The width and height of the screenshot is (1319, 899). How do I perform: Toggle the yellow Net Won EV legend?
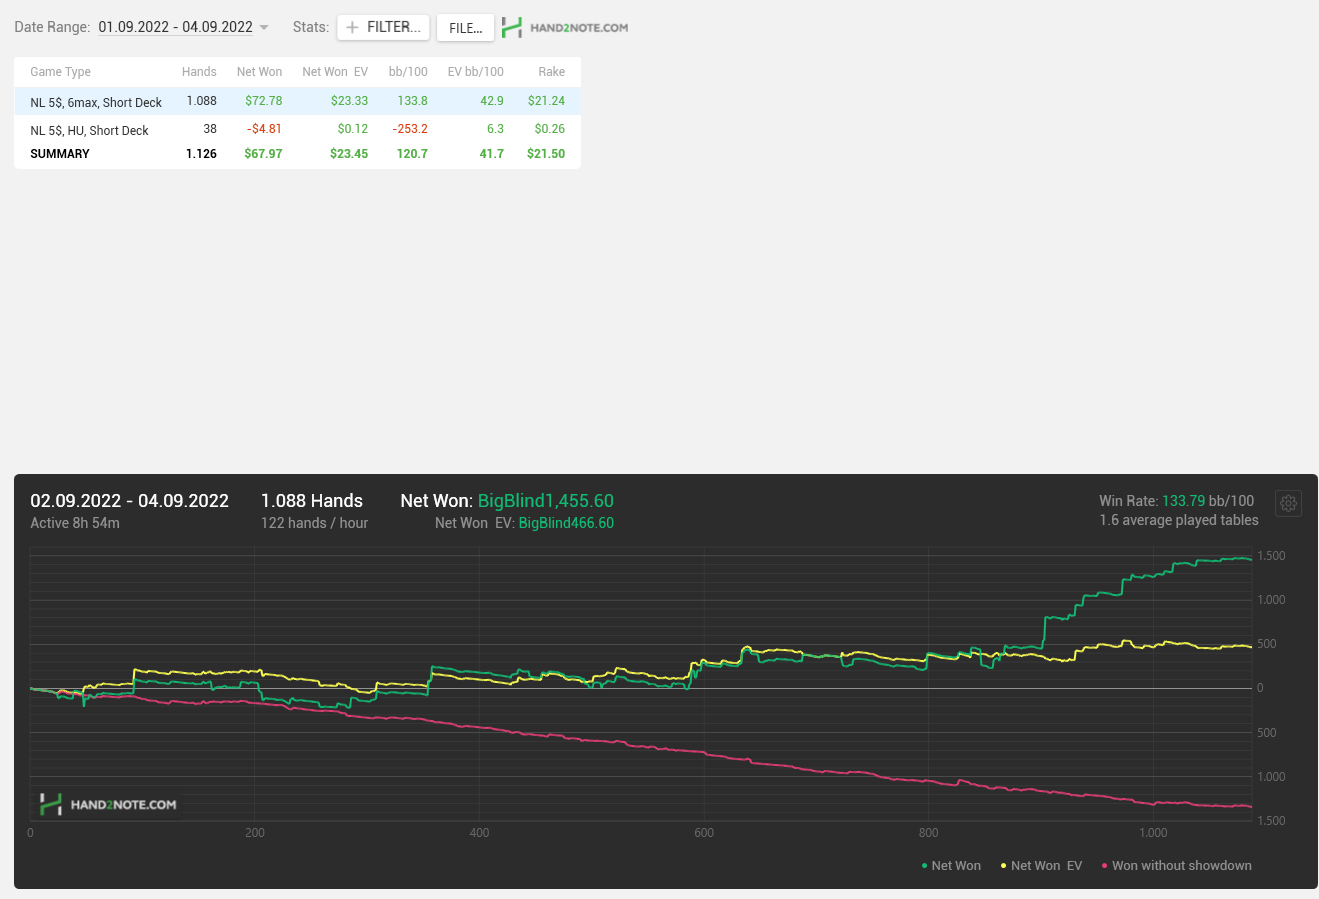[x=1041, y=866]
